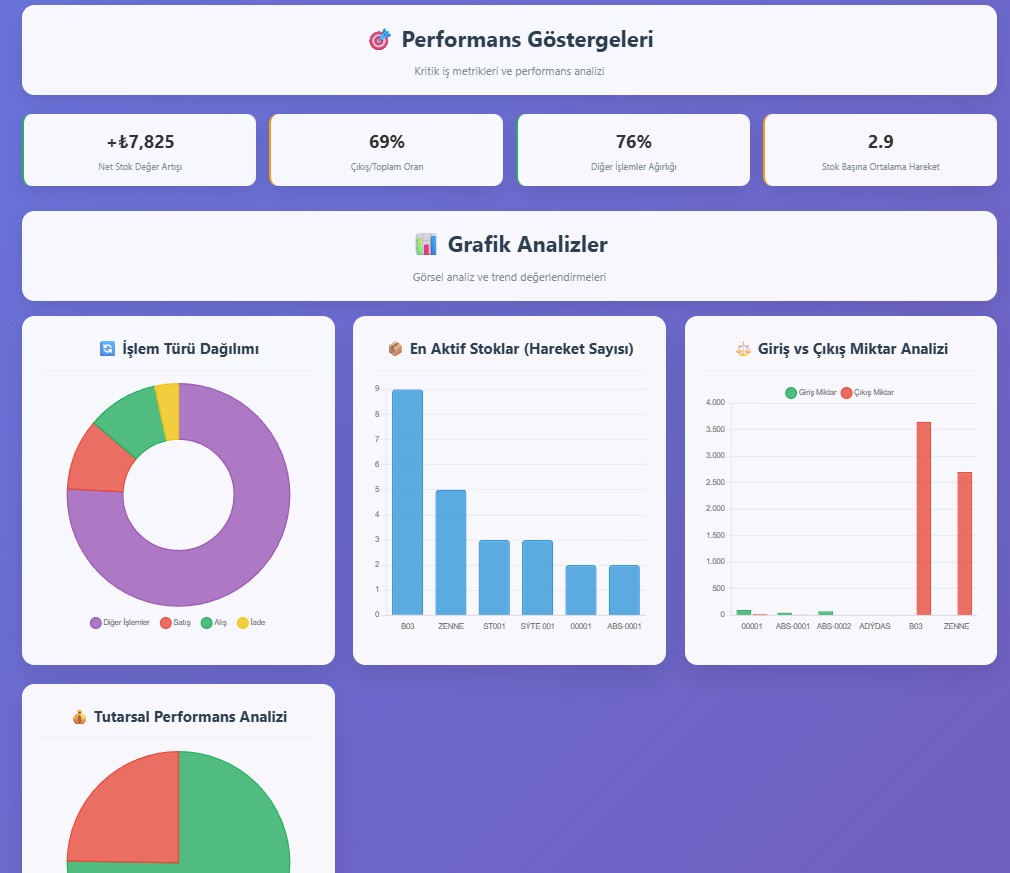Click the bar chart emoji beside Grafik Analizler
The height and width of the screenshot is (873, 1010).
click(426, 244)
